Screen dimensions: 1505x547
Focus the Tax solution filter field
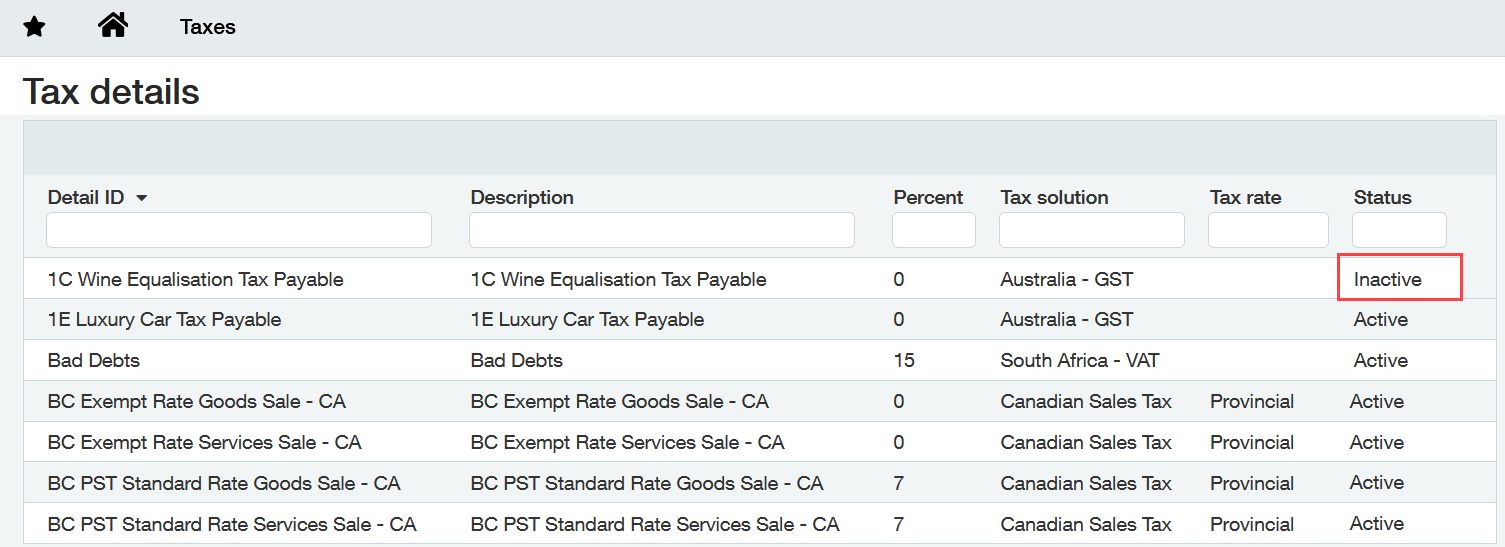(x=1092, y=230)
